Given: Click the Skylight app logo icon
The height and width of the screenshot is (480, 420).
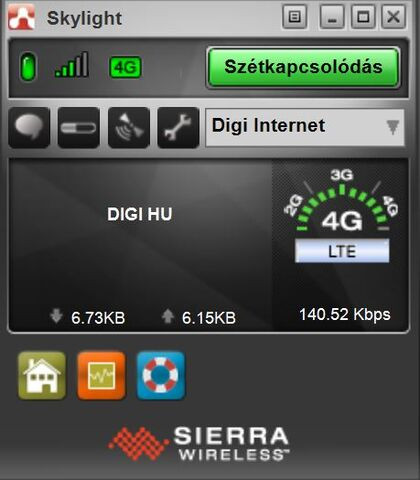Looking at the screenshot, I should pos(21,17).
